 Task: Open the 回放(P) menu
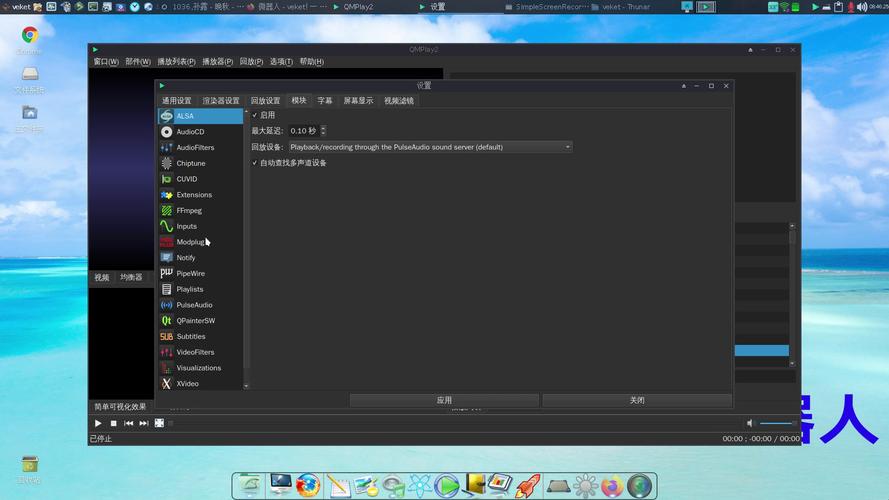point(251,61)
